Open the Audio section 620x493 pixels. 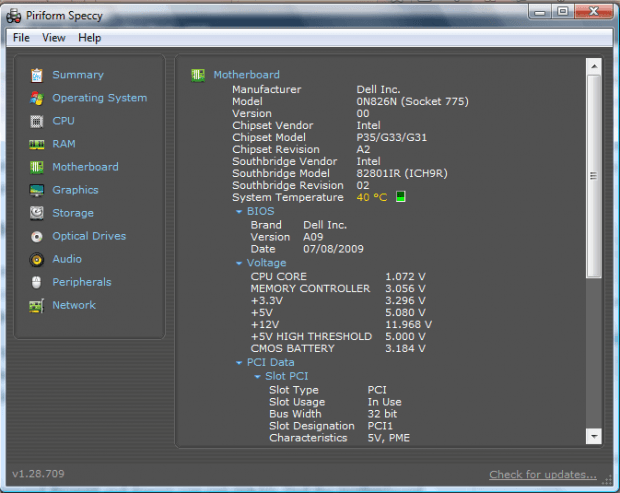coord(67,259)
